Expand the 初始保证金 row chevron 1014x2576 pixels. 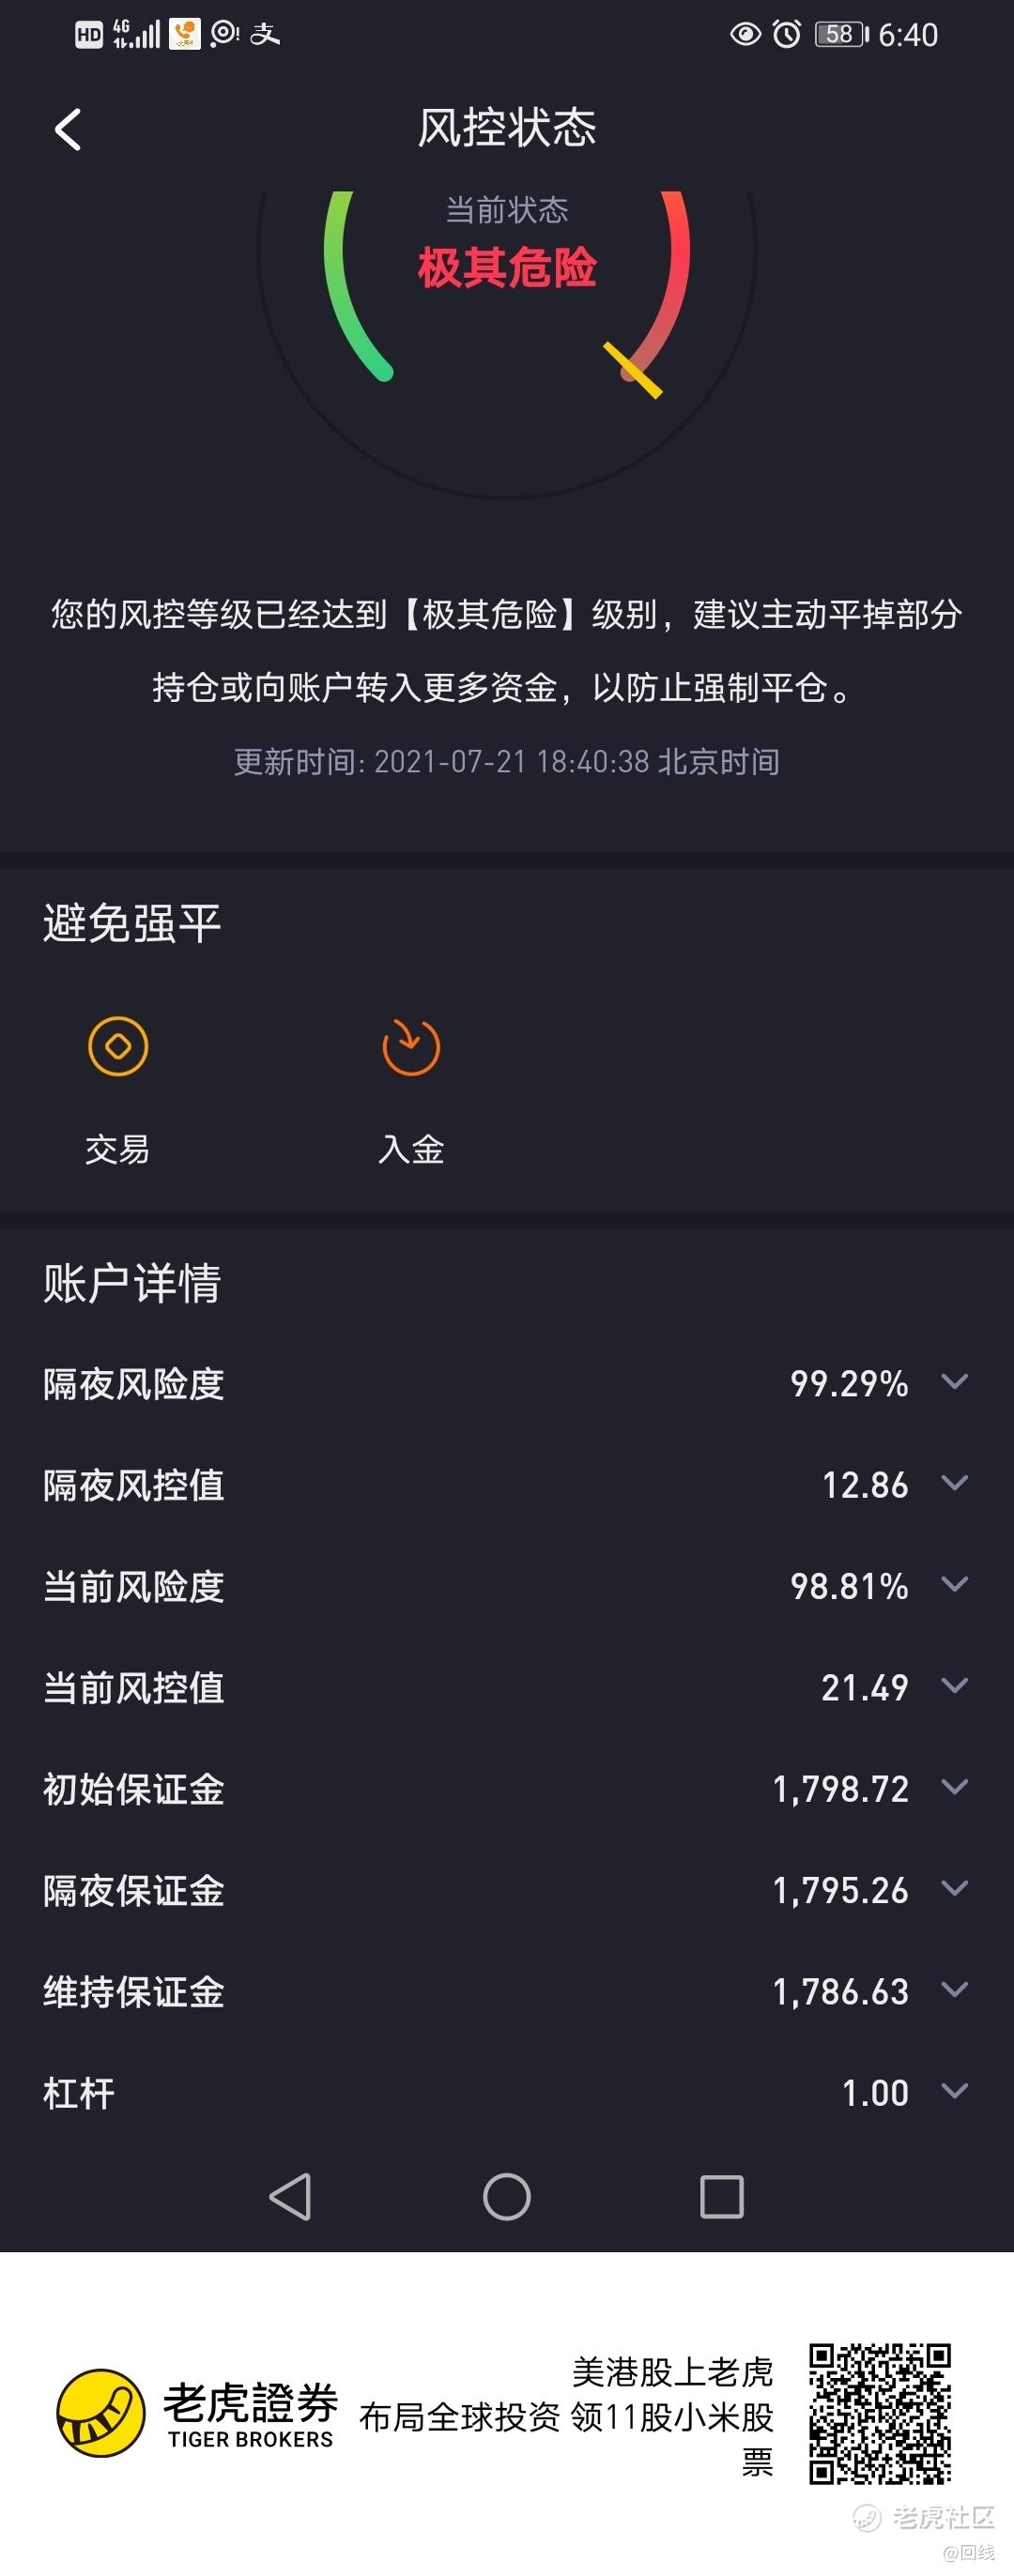pyautogui.click(x=955, y=1787)
